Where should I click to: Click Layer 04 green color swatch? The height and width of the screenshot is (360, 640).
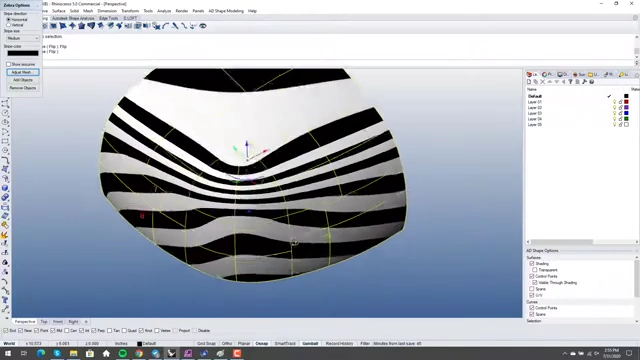point(626,119)
